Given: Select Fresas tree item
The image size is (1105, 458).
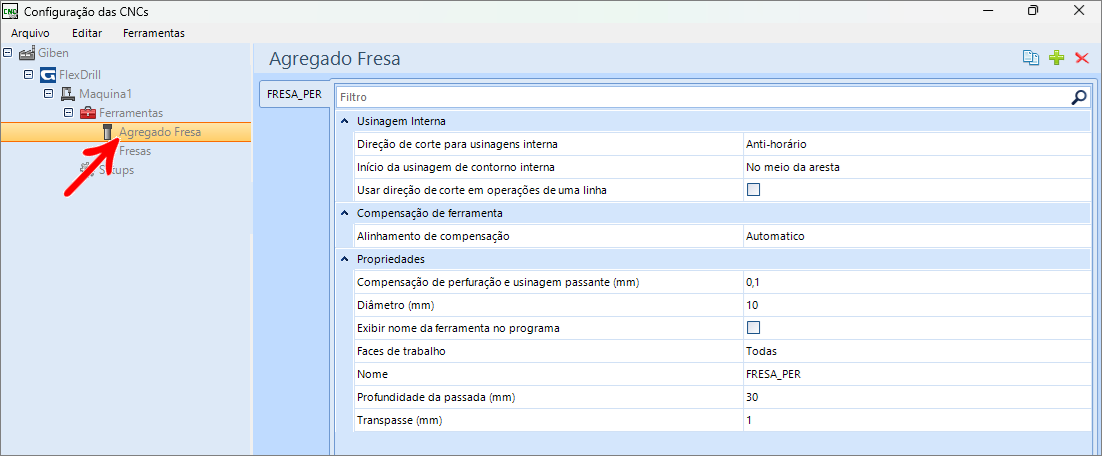Looking at the screenshot, I should pyautogui.click(x=135, y=151).
